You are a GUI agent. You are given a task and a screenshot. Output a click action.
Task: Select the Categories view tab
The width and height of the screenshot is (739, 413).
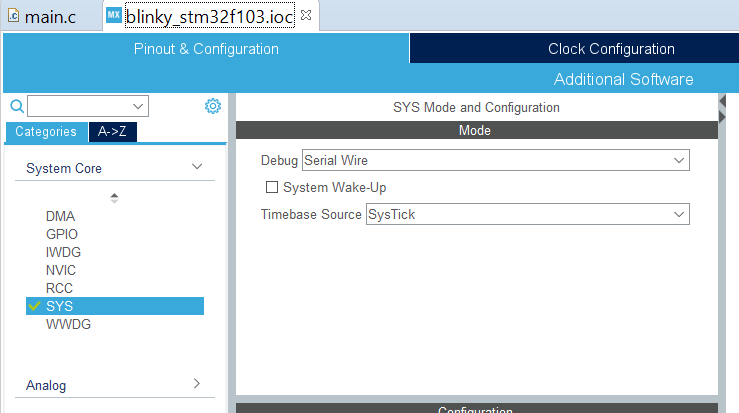point(45,131)
